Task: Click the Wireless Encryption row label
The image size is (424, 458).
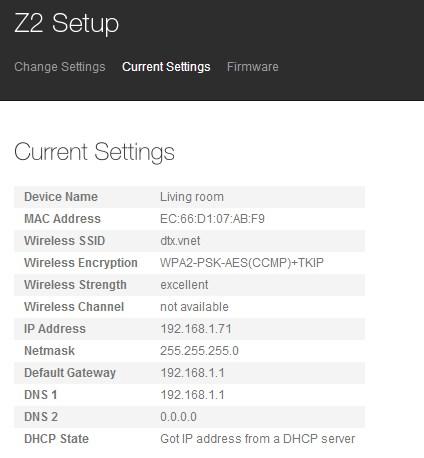Action: 81,263
